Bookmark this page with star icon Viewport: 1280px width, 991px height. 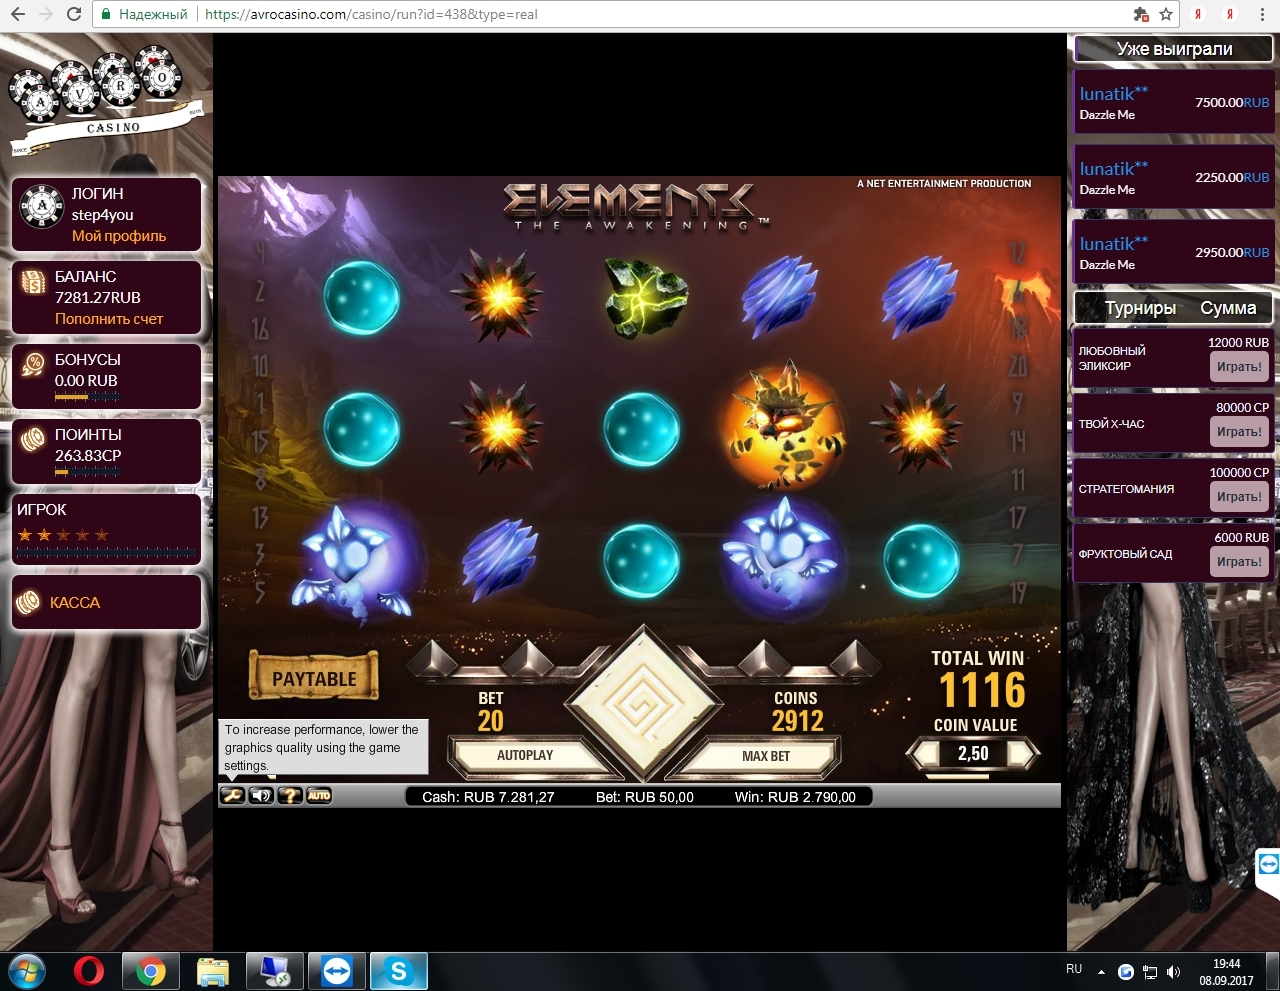1166,14
